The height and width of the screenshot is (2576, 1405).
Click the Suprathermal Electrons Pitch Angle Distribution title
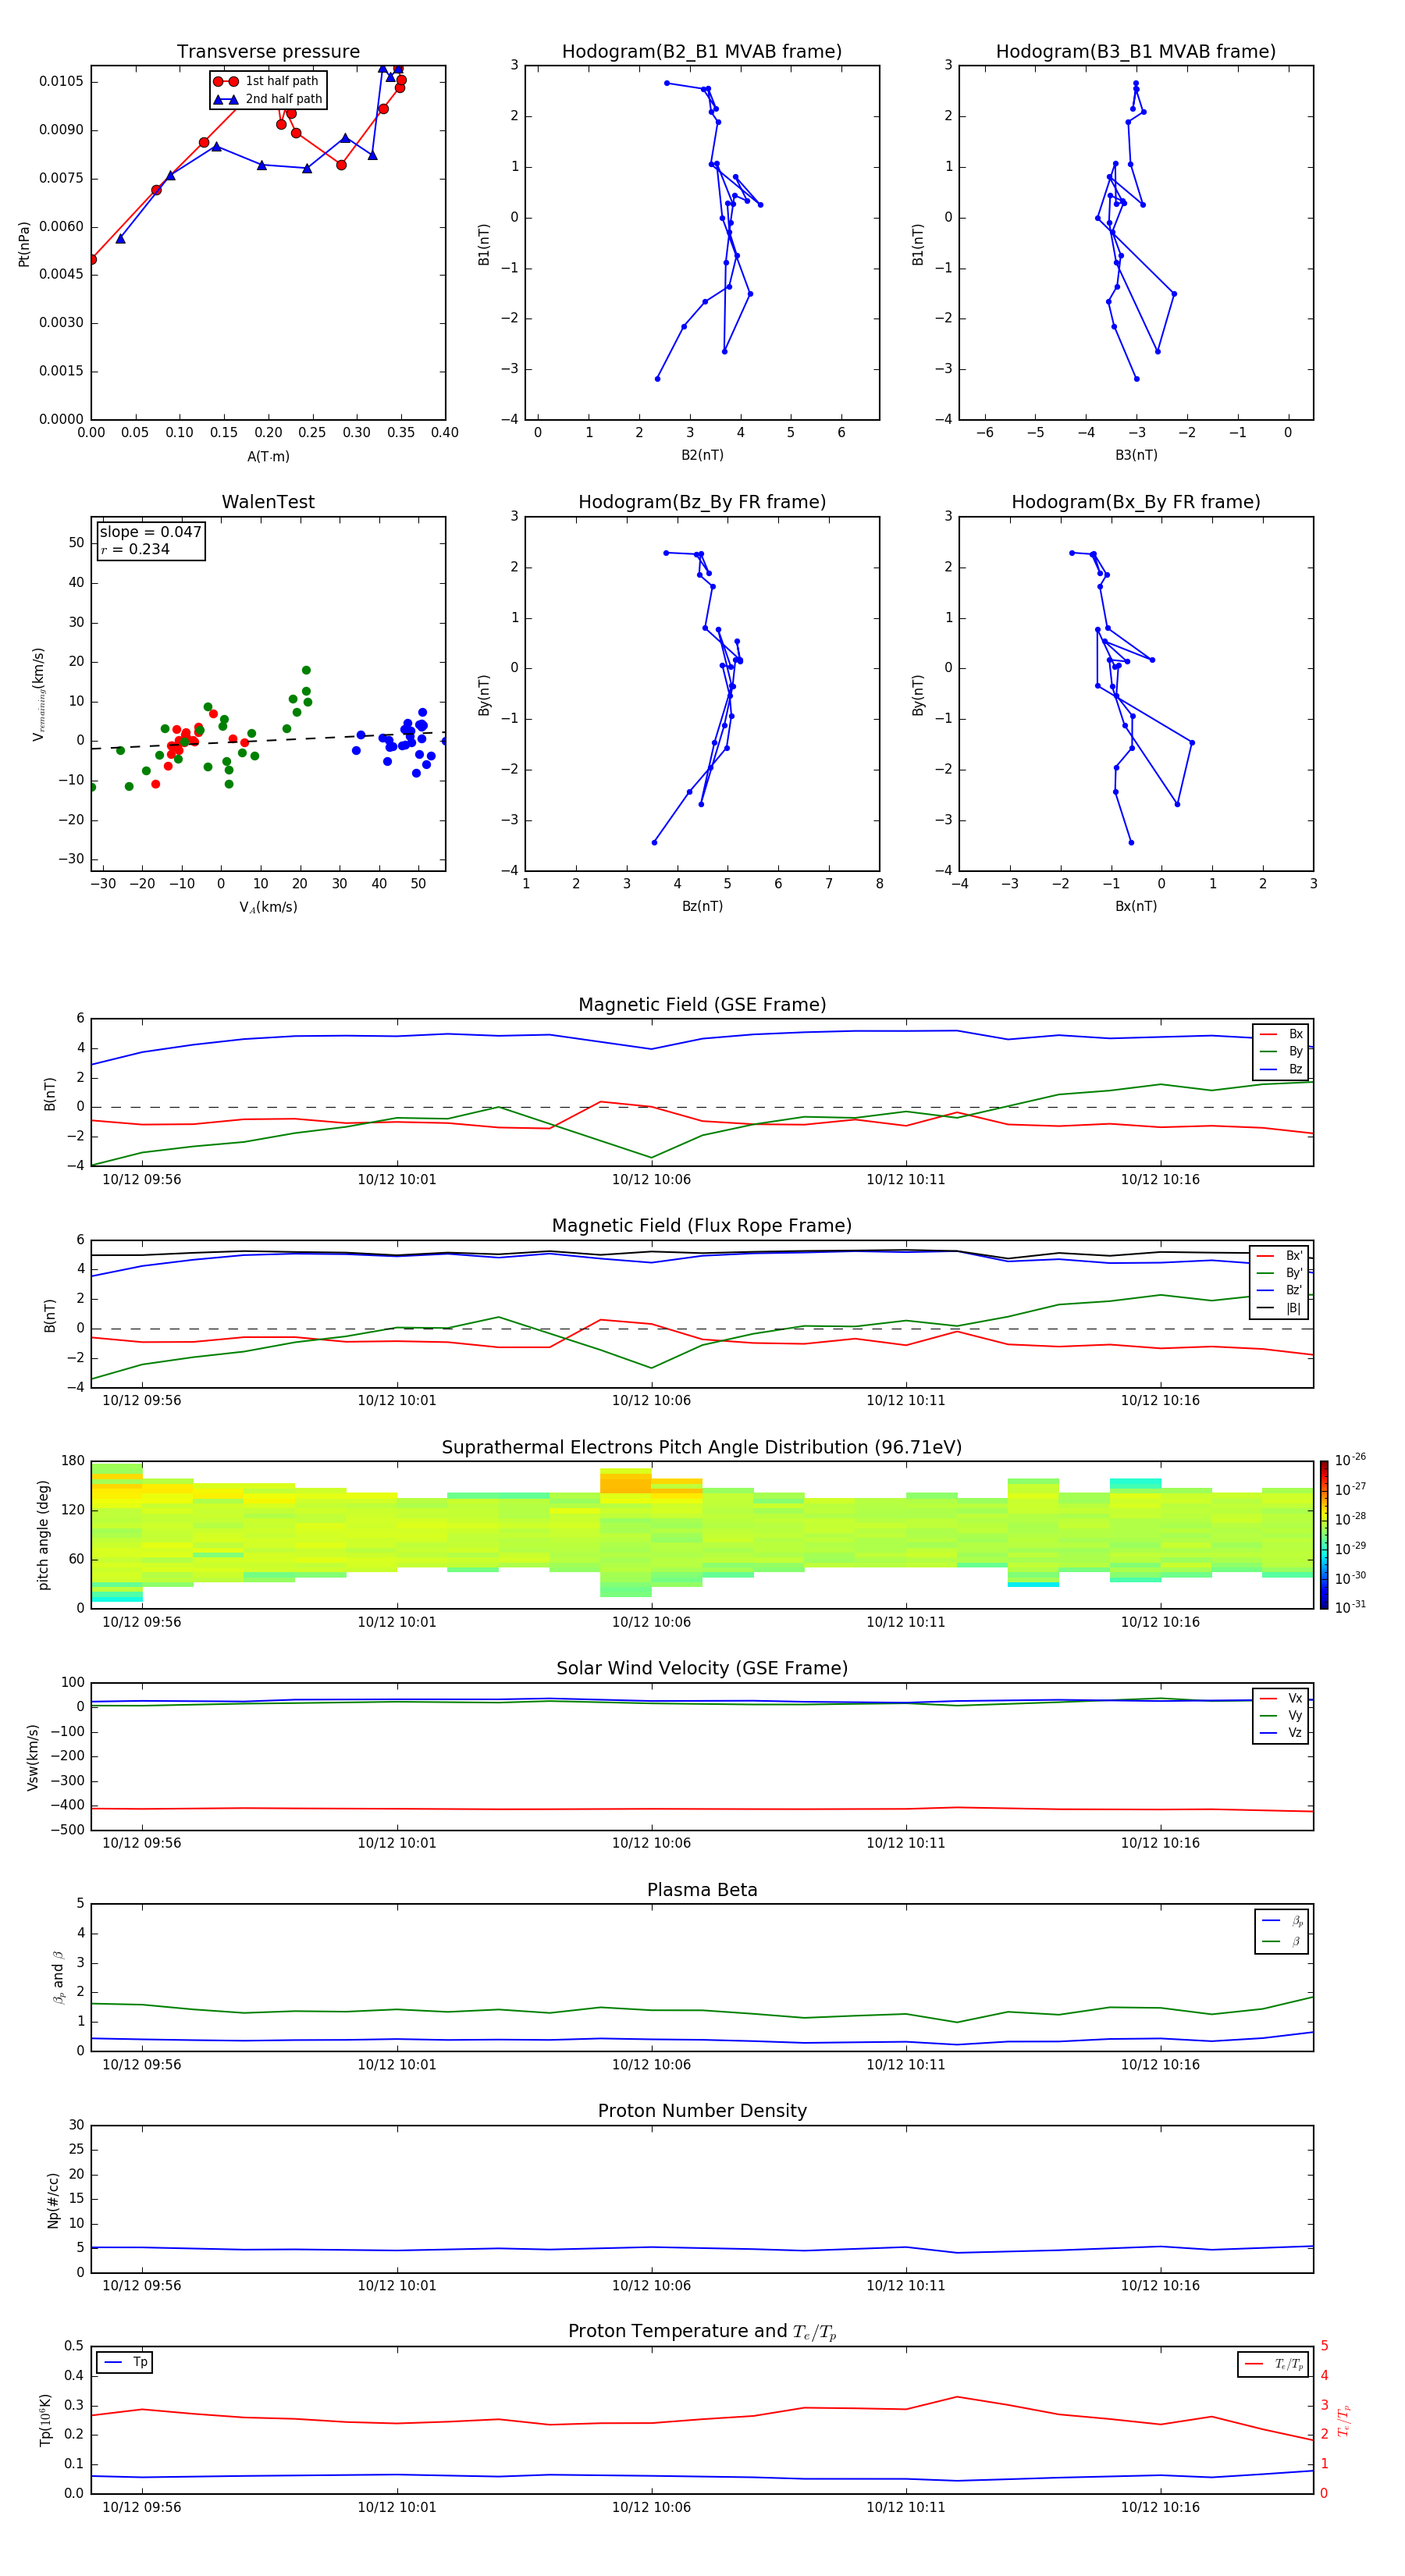(x=702, y=1448)
